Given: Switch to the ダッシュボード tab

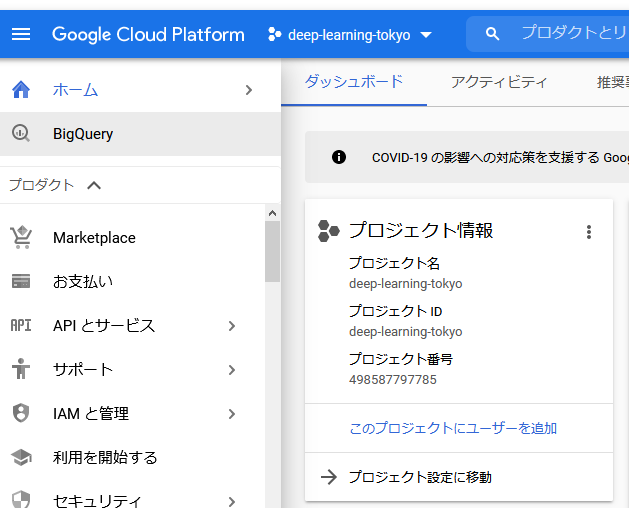Looking at the screenshot, I should (x=354, y=82).
